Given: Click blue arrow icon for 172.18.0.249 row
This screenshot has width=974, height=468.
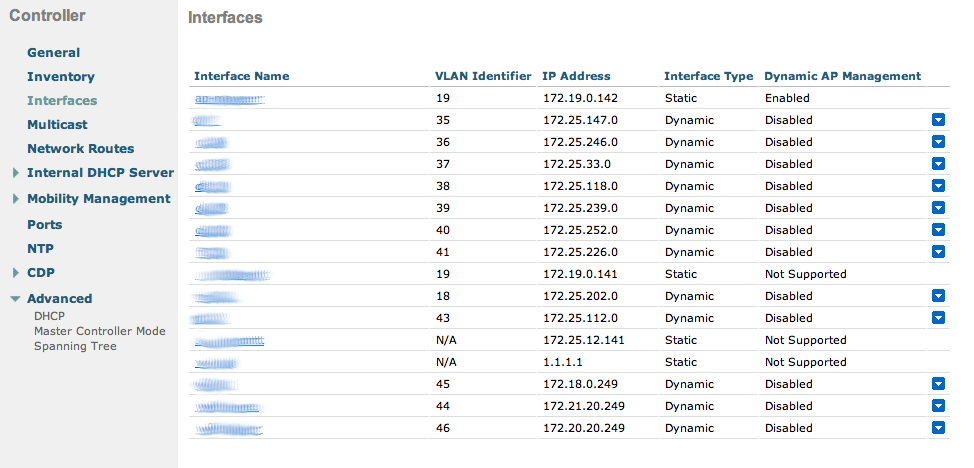Looking at the screenshot, I should pos(938,384).
